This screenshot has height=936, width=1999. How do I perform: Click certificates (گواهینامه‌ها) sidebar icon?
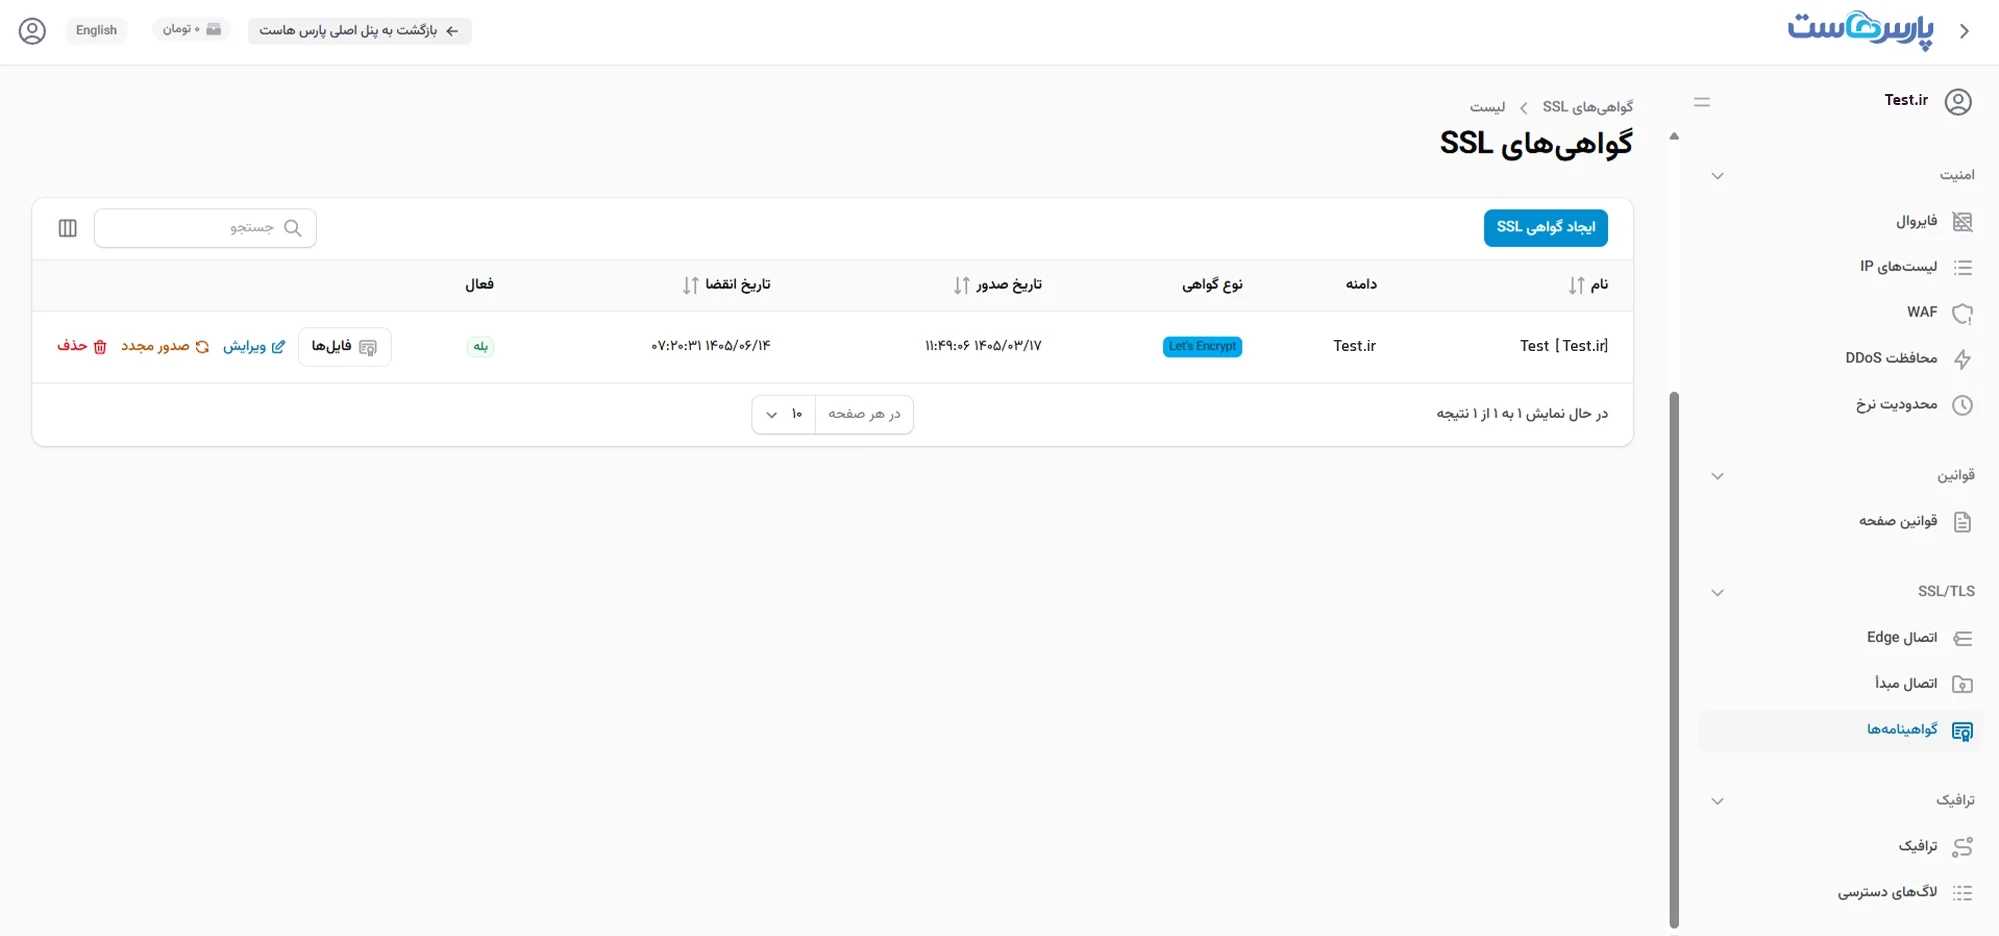click(1962, 731)
